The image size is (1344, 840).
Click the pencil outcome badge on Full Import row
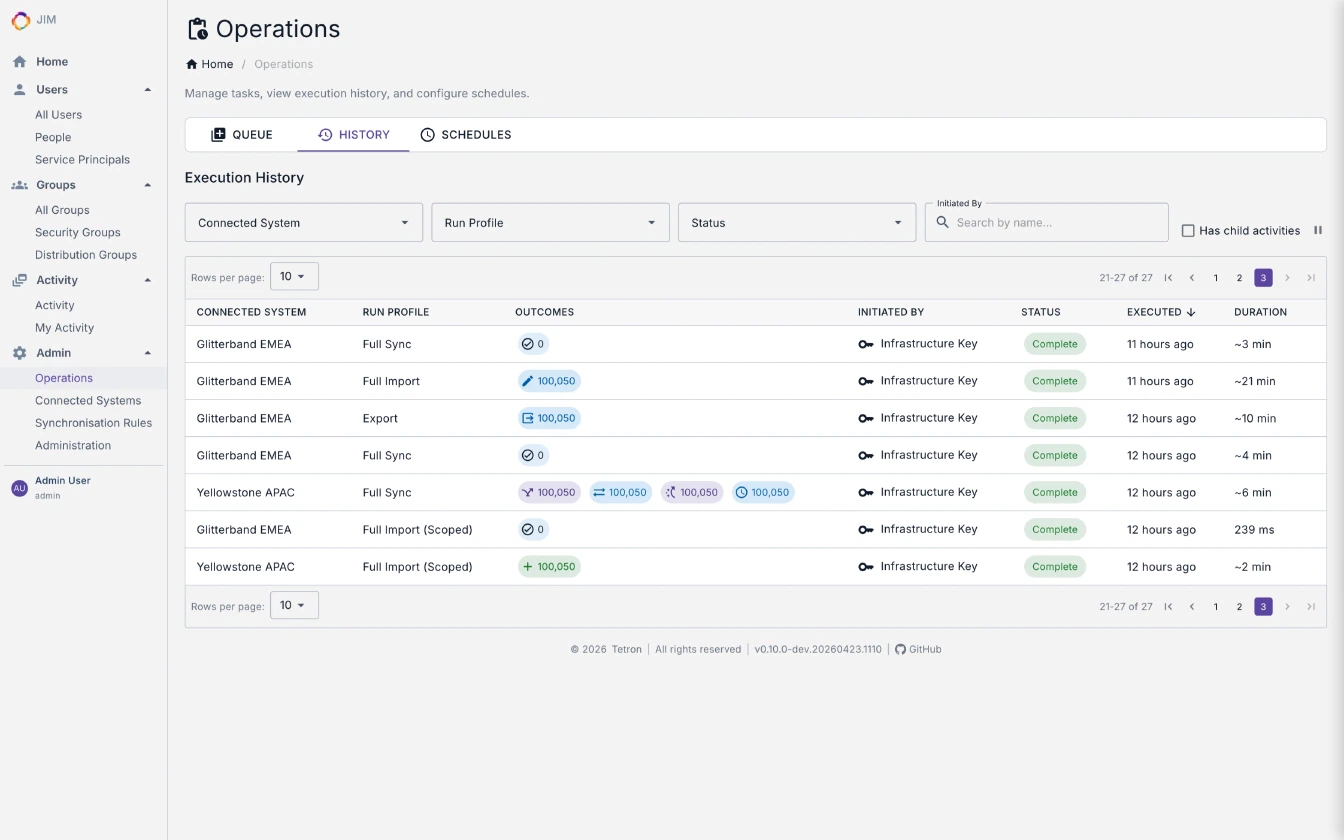pyautogui.click(x=549, y=380)
